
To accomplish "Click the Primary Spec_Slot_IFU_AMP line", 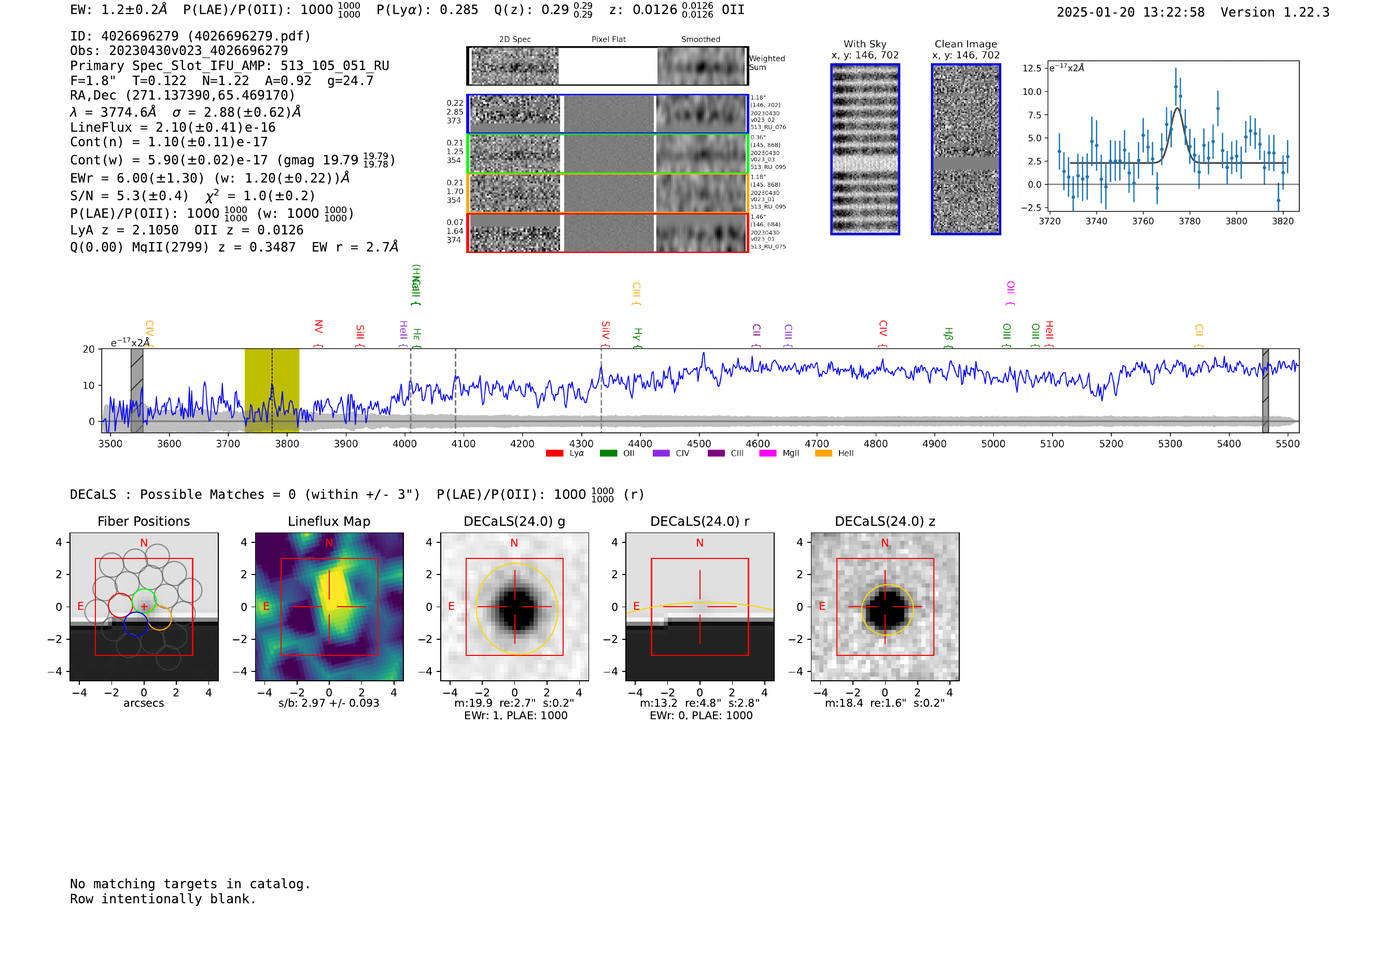I will coord(230,66).
